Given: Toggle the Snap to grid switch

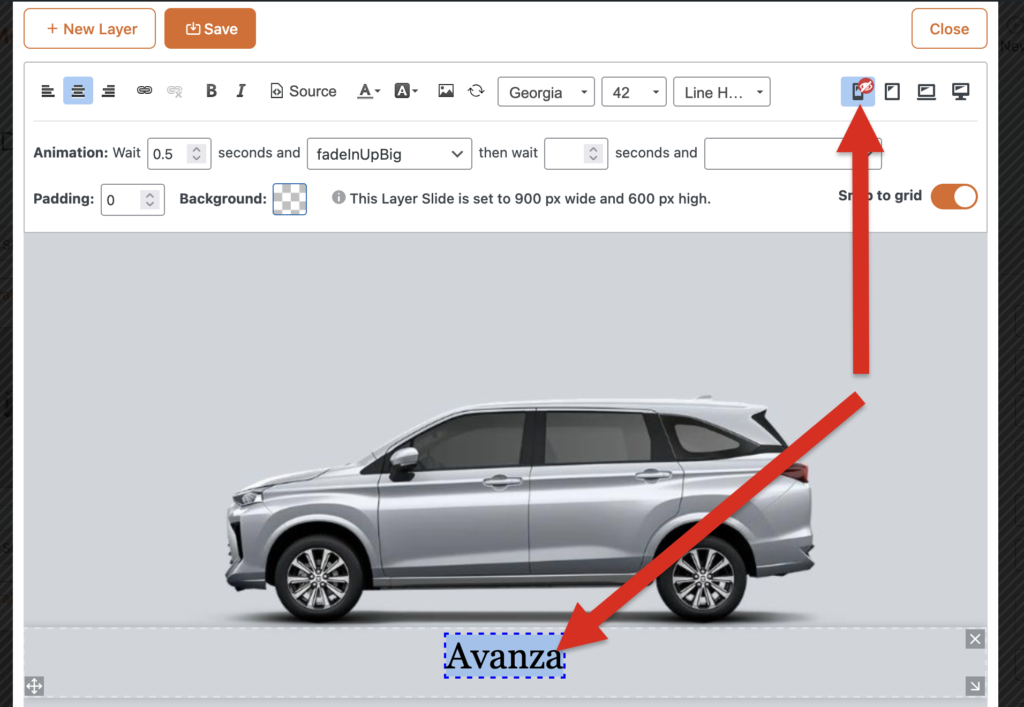Looking at the screenshot, I should (954, 196).
